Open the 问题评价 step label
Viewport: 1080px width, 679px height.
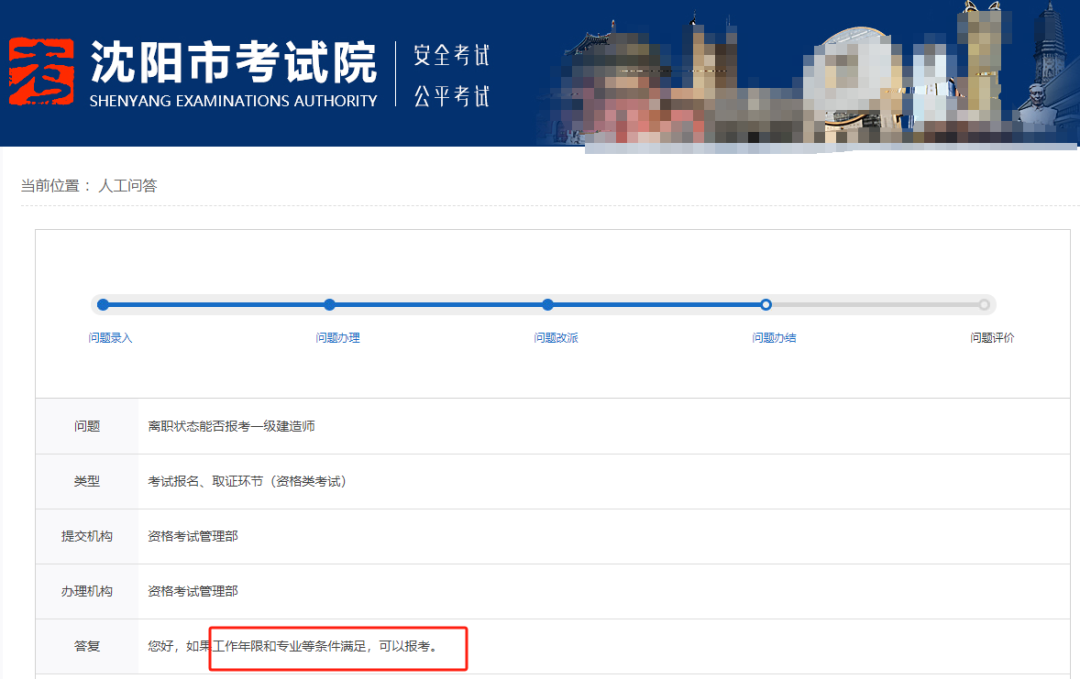pyautogui.click(x=992, y=338)
